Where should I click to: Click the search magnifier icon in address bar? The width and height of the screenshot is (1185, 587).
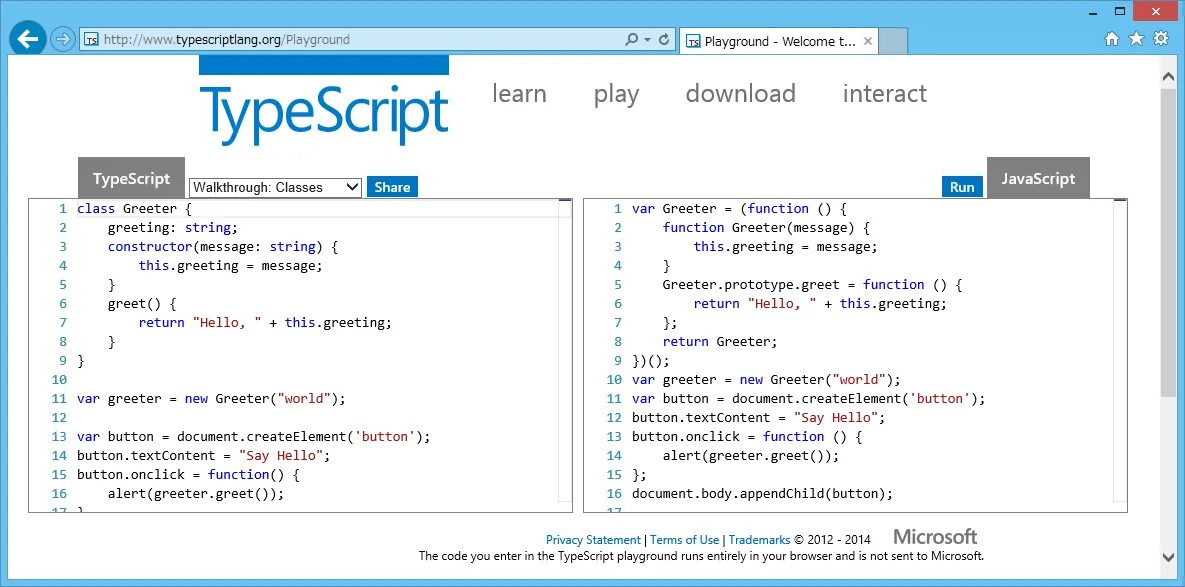(632, 39)
